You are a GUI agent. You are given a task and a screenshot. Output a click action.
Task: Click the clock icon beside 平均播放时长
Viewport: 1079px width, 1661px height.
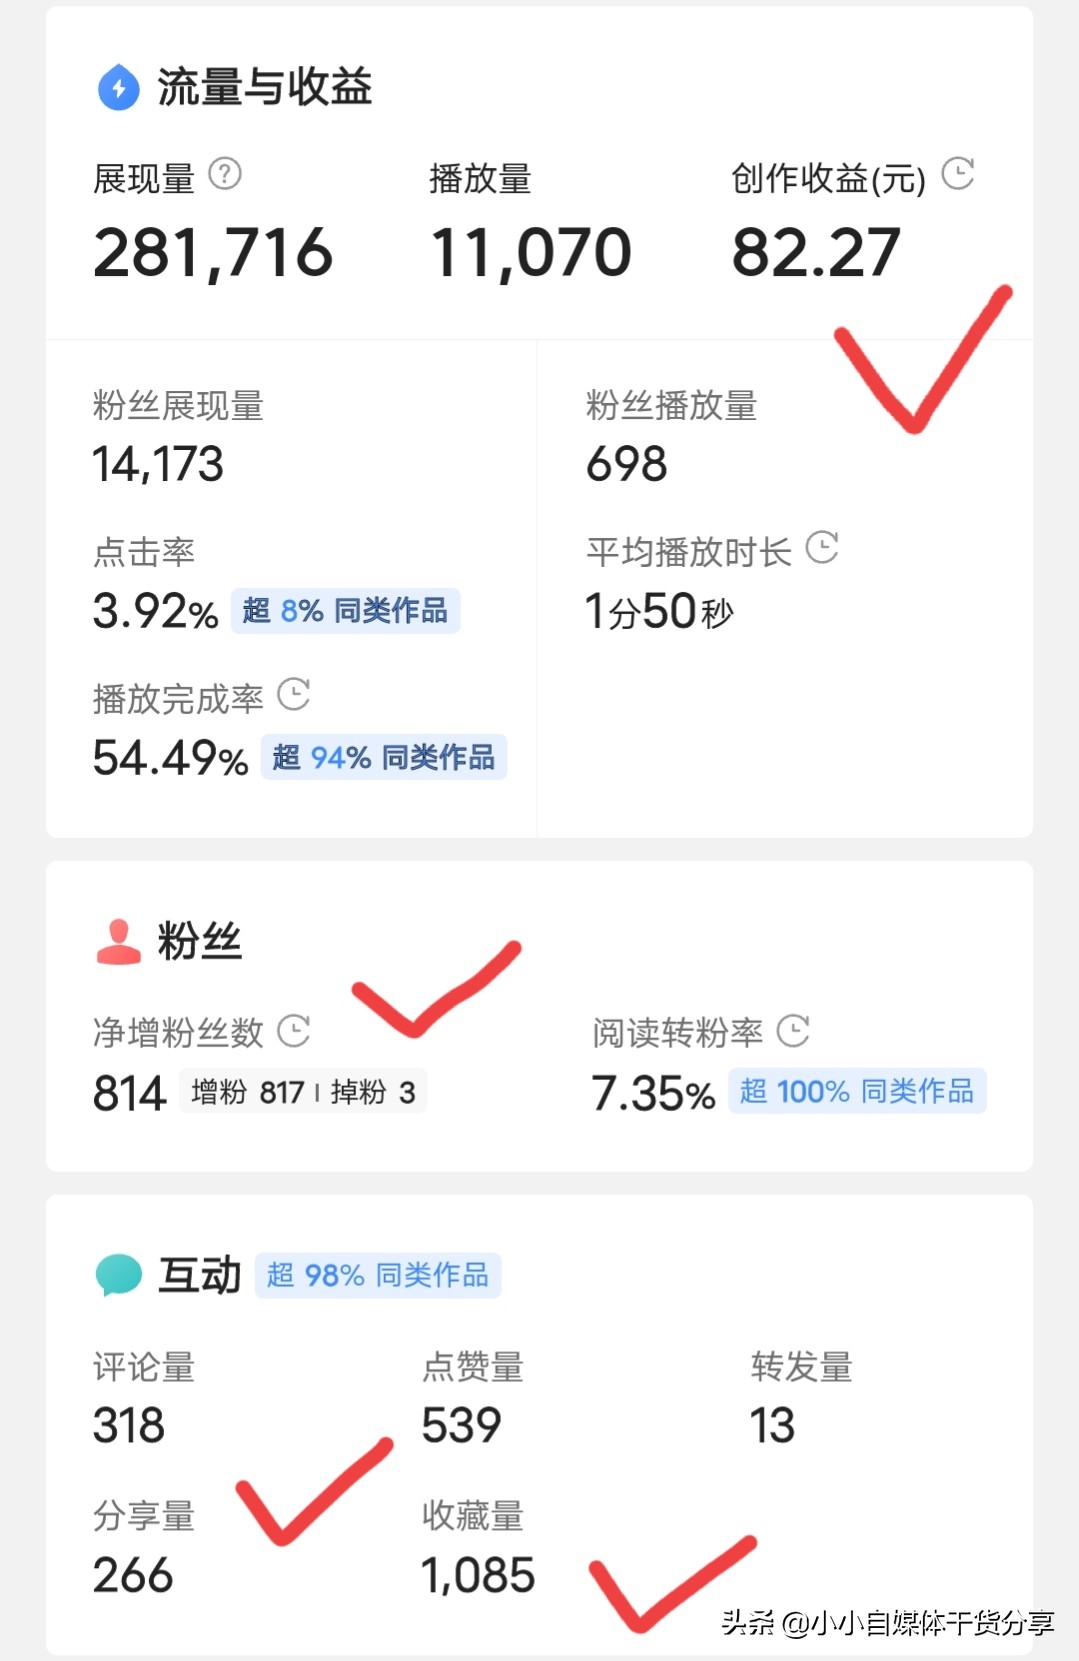coord(825,548)
